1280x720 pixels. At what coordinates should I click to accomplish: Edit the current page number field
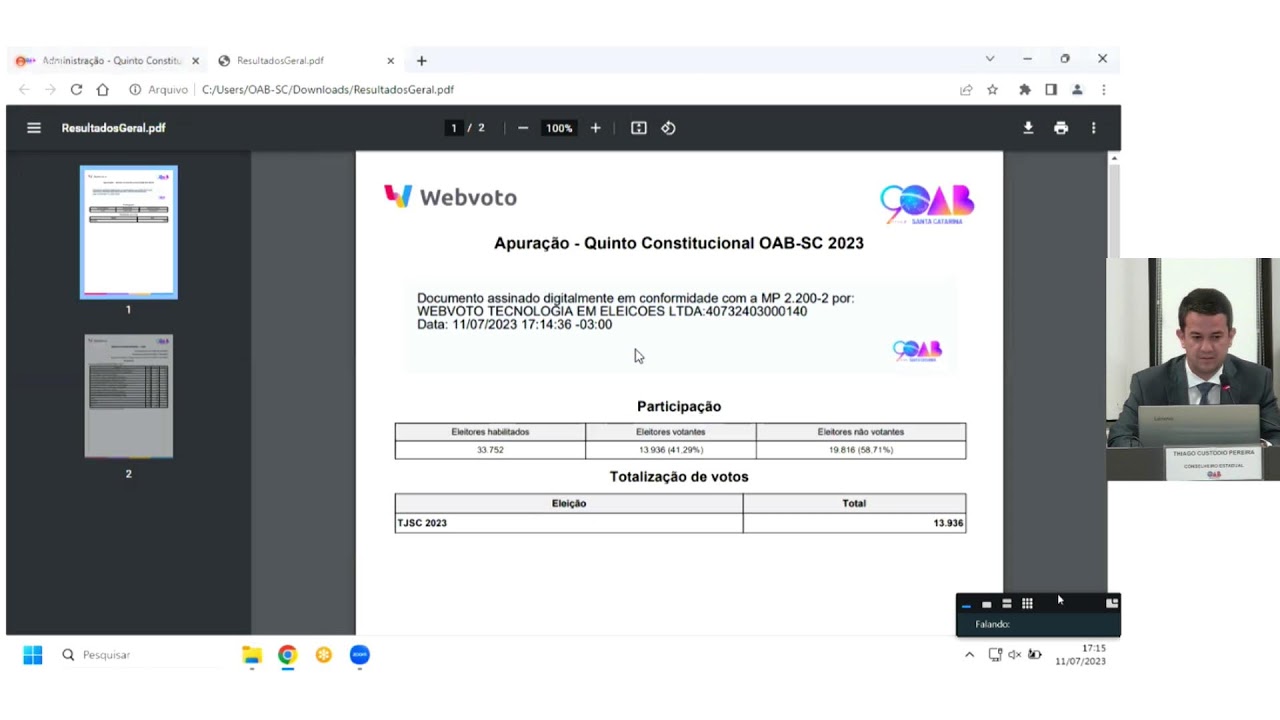coord(454,128)
